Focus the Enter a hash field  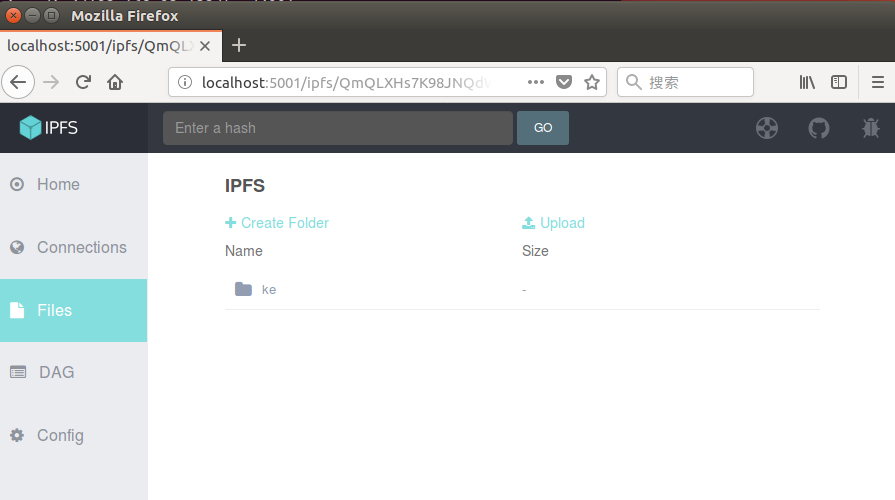click(x=338, y=128)
